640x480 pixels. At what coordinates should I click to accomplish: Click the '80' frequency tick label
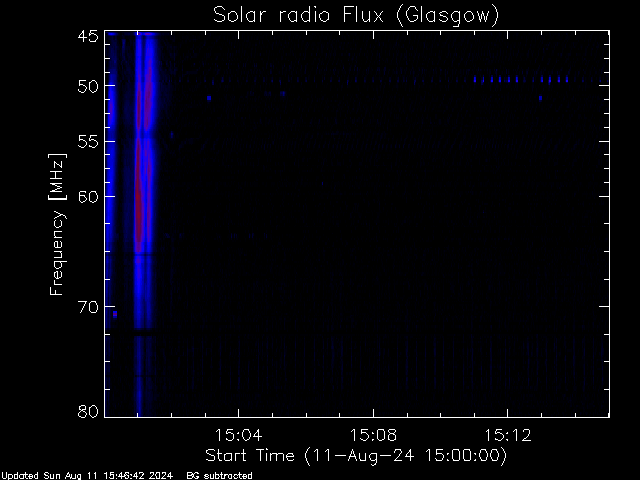click(x=88, y=411)
